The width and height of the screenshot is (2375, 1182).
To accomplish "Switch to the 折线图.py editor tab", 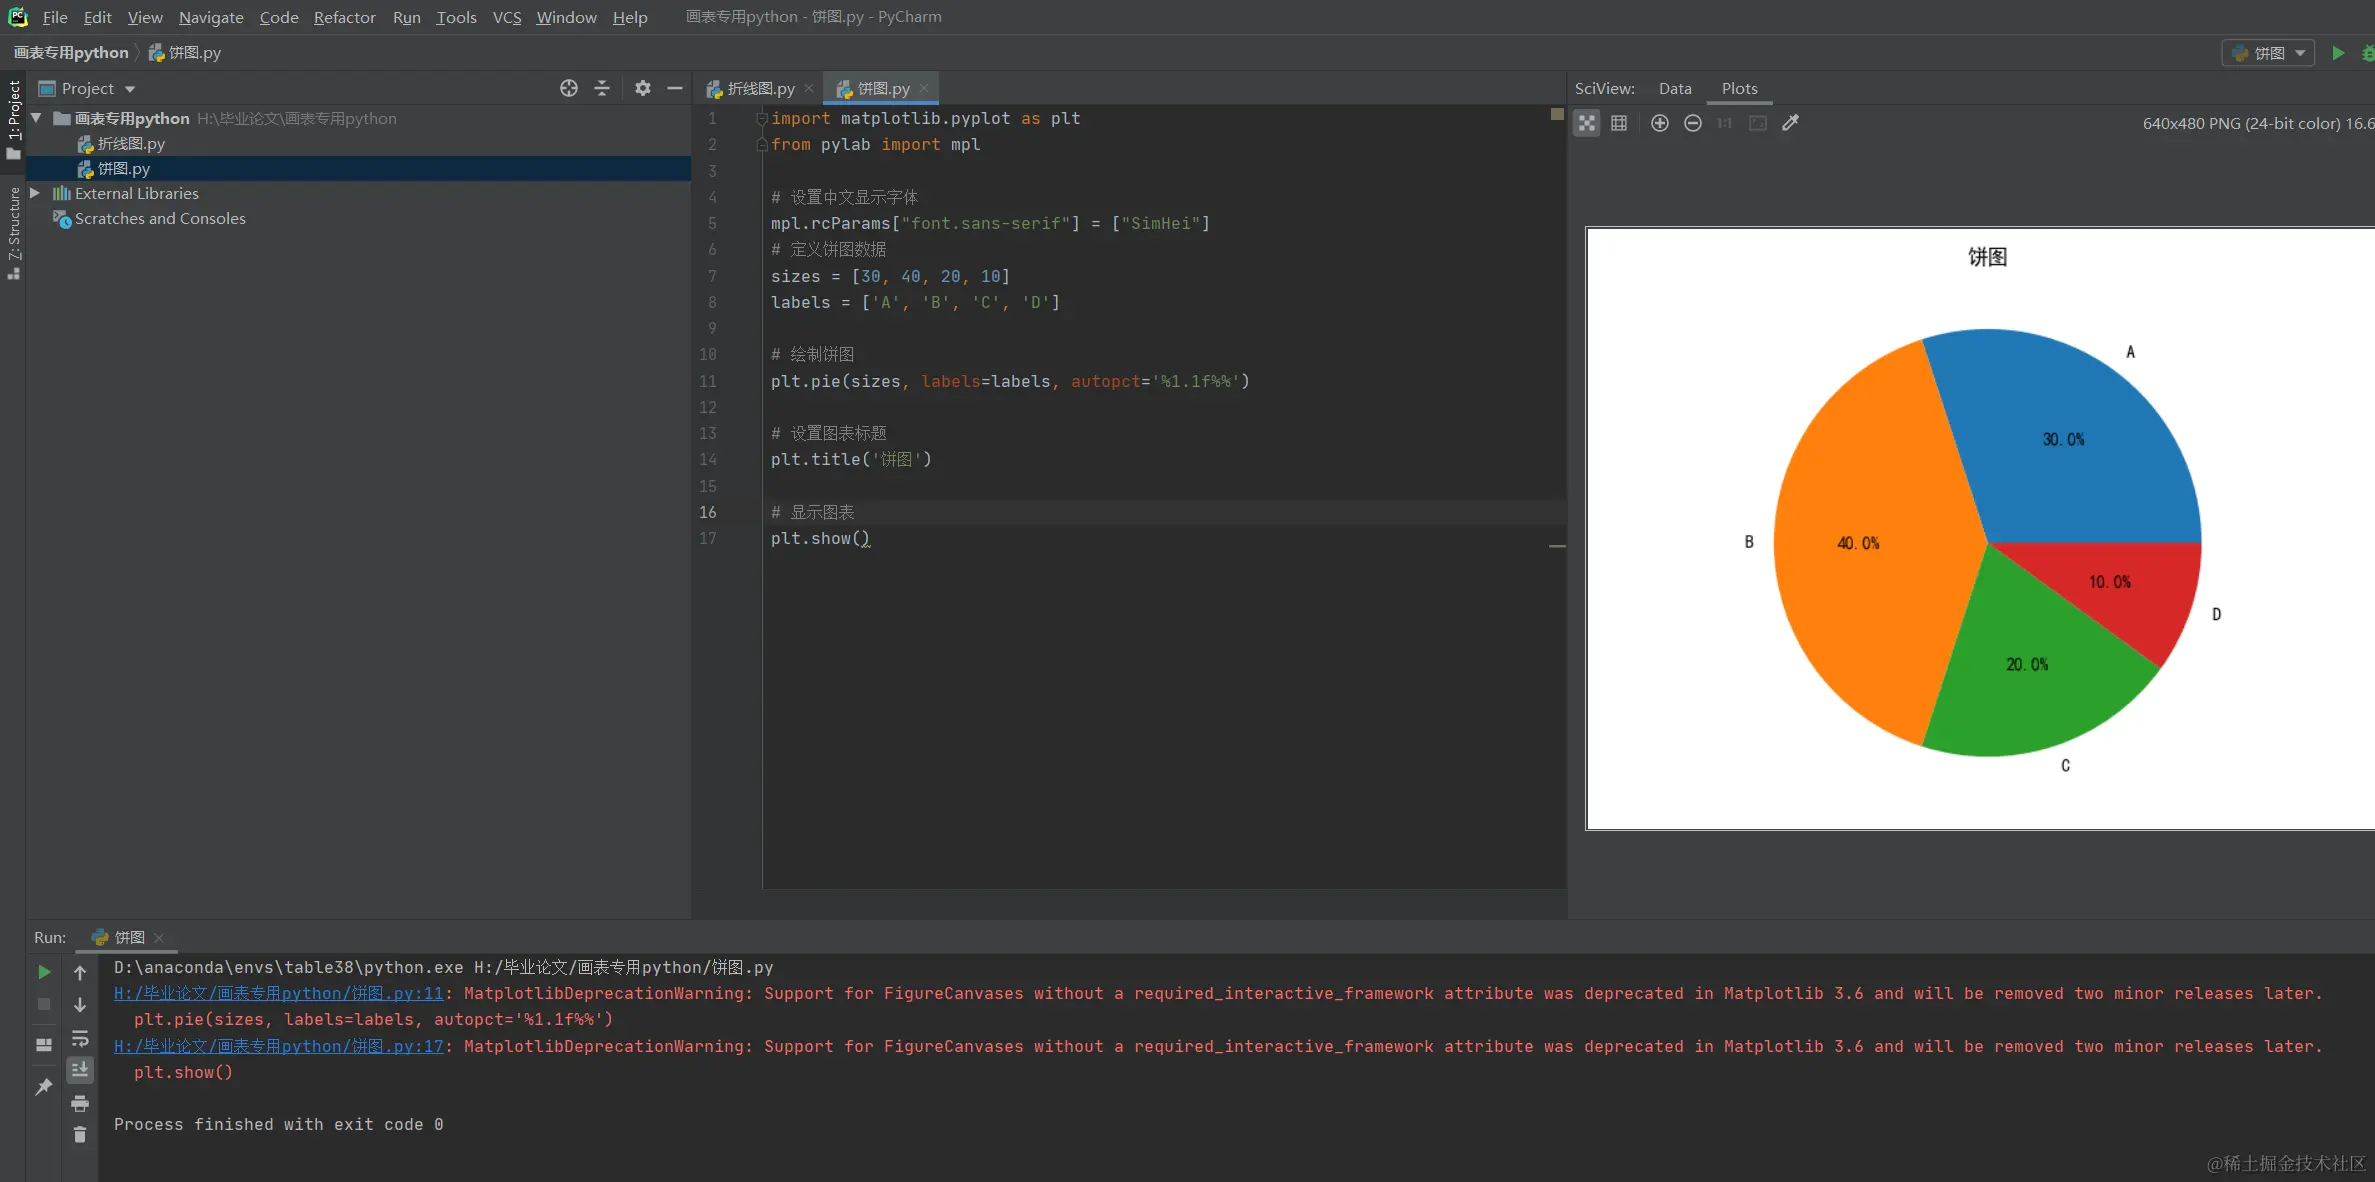I will (x=760, y=89).
